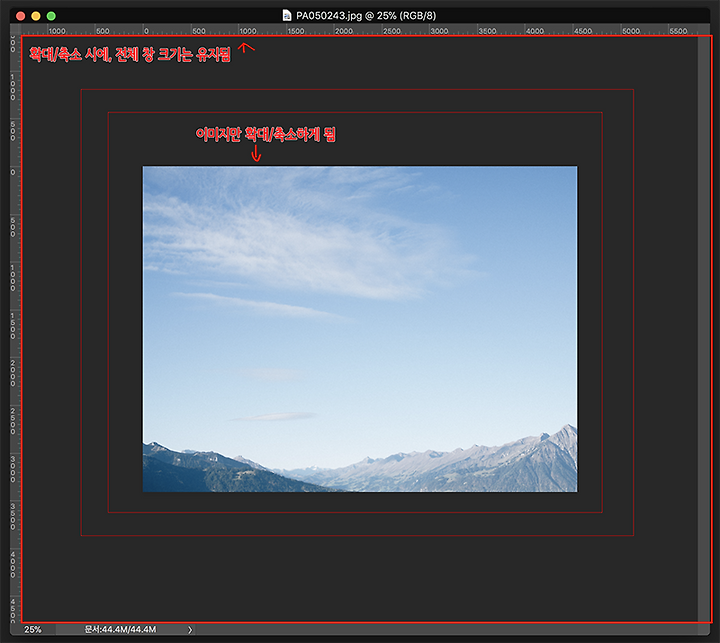Maximize the window with the green button
This screenshot has height=643, width=720.
click(x=51, y=16)
